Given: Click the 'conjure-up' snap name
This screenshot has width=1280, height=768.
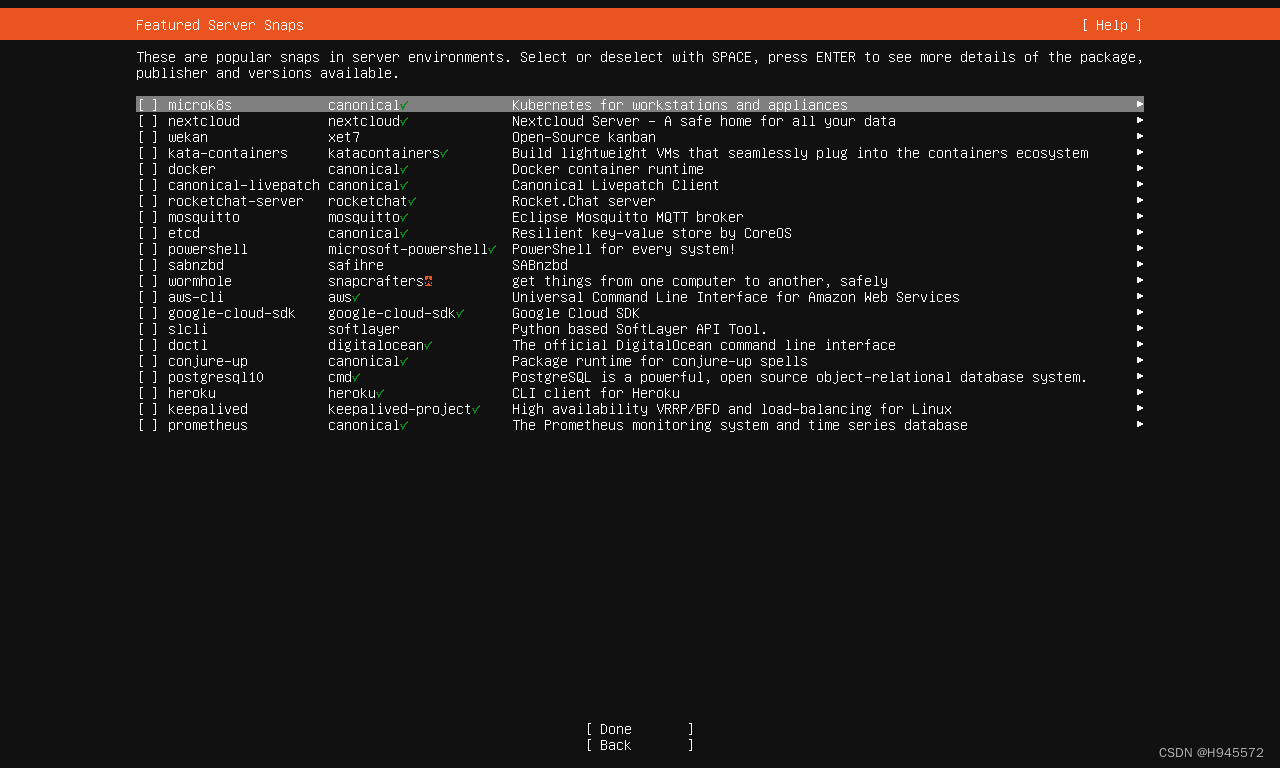Looking at the screenshot, I should (x=208, y=361).
